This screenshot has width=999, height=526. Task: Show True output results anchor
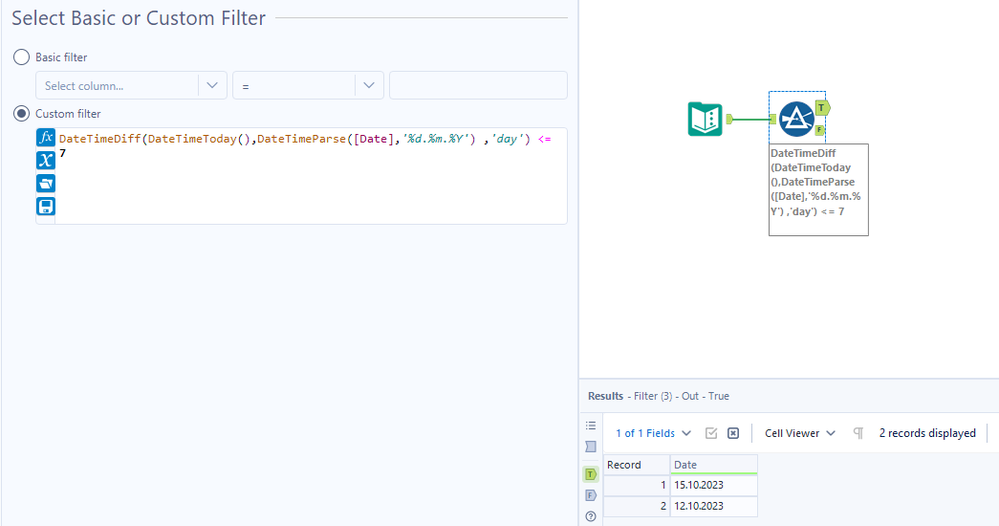tap(591, 474)
